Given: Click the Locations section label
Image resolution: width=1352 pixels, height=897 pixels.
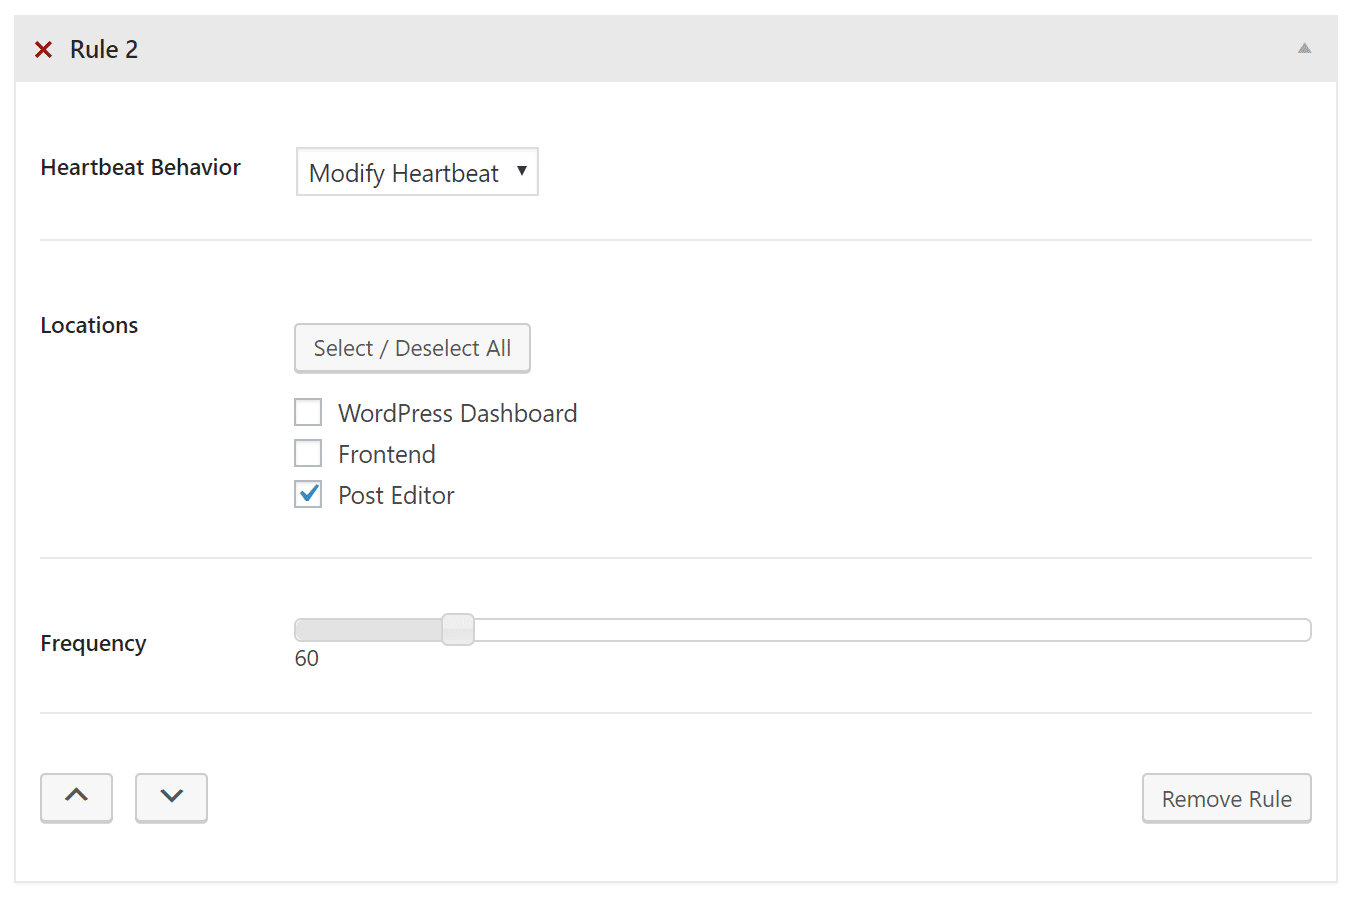Looking at the screenshot, I should [89, 325].
